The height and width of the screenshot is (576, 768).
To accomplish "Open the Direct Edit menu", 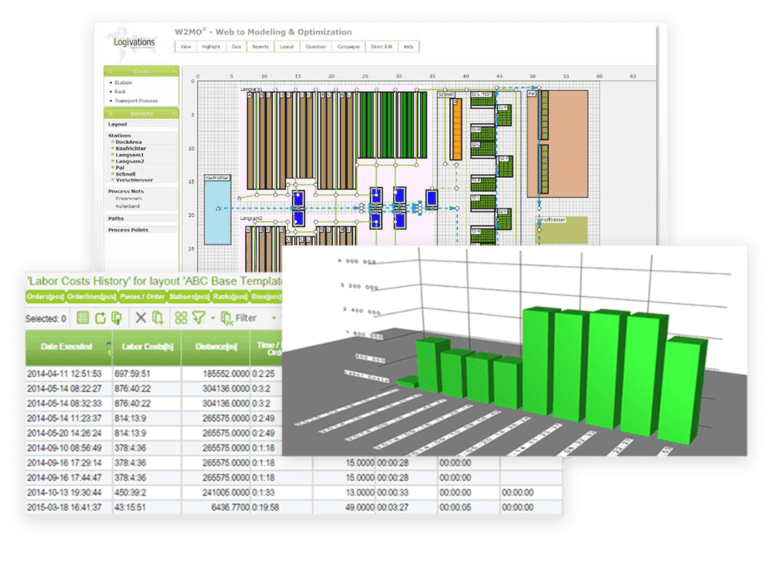I will click(x=381, y=46).
